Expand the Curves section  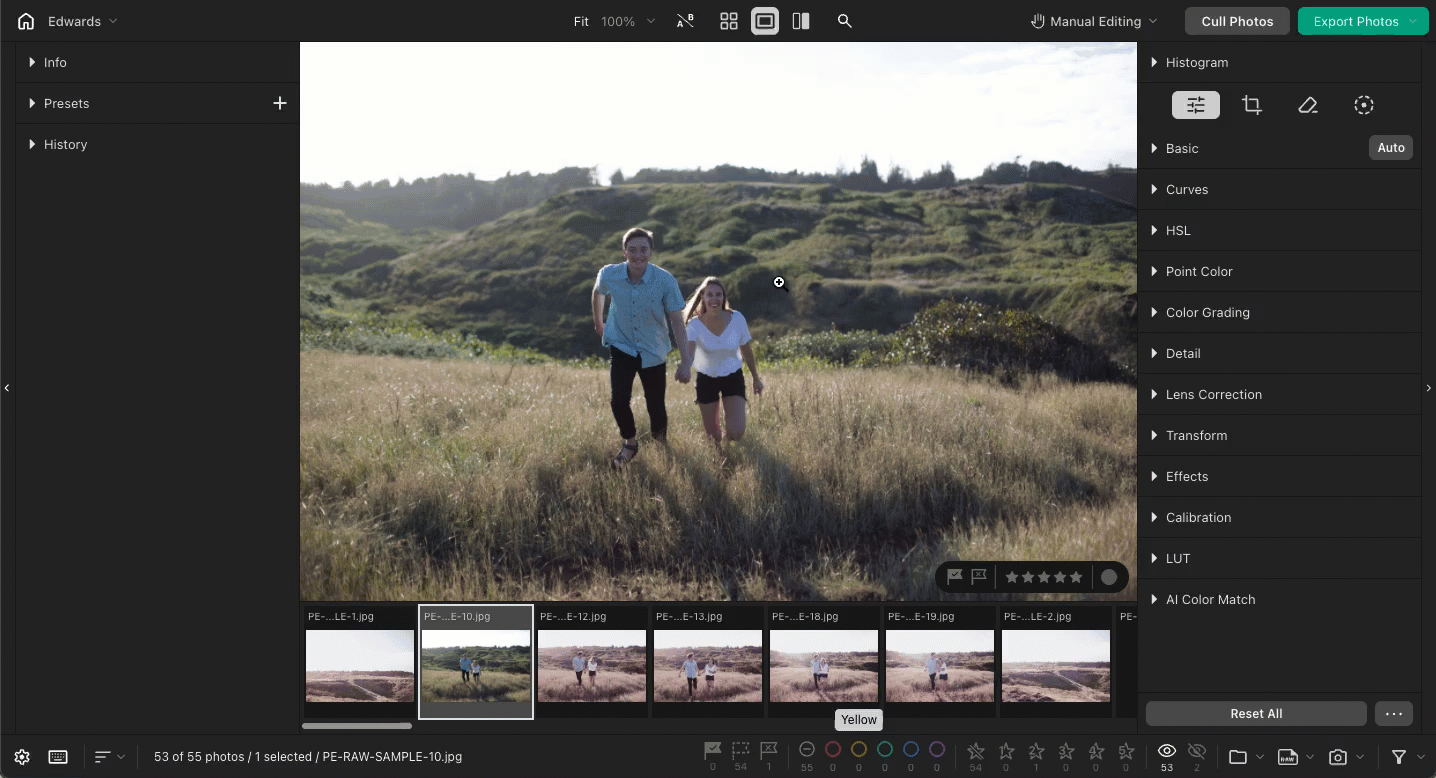[1279, 189]
